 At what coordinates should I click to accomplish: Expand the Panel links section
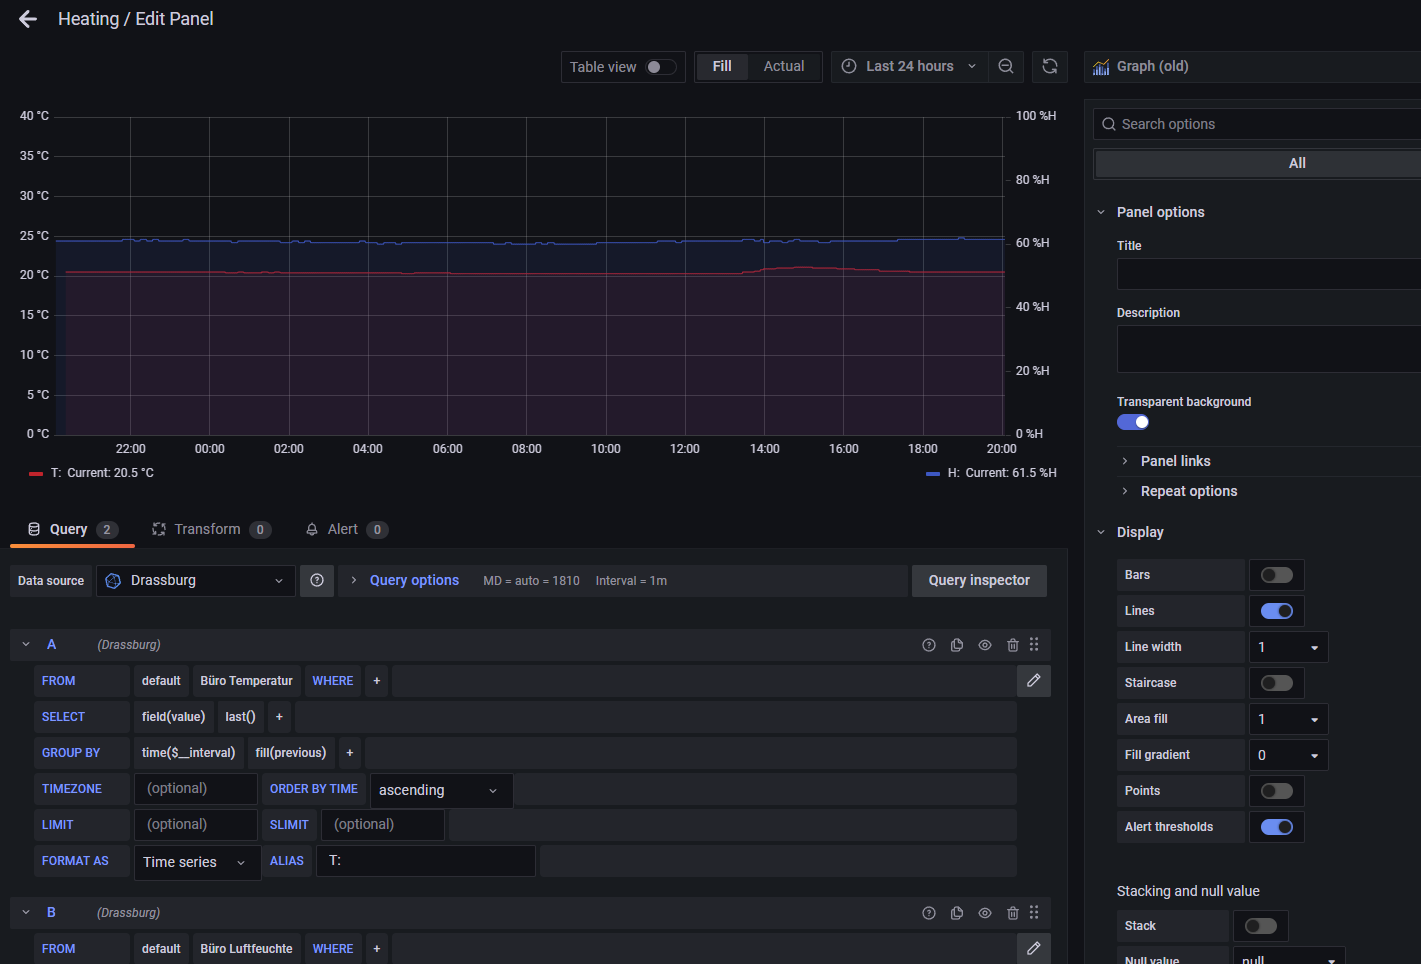1175,461
